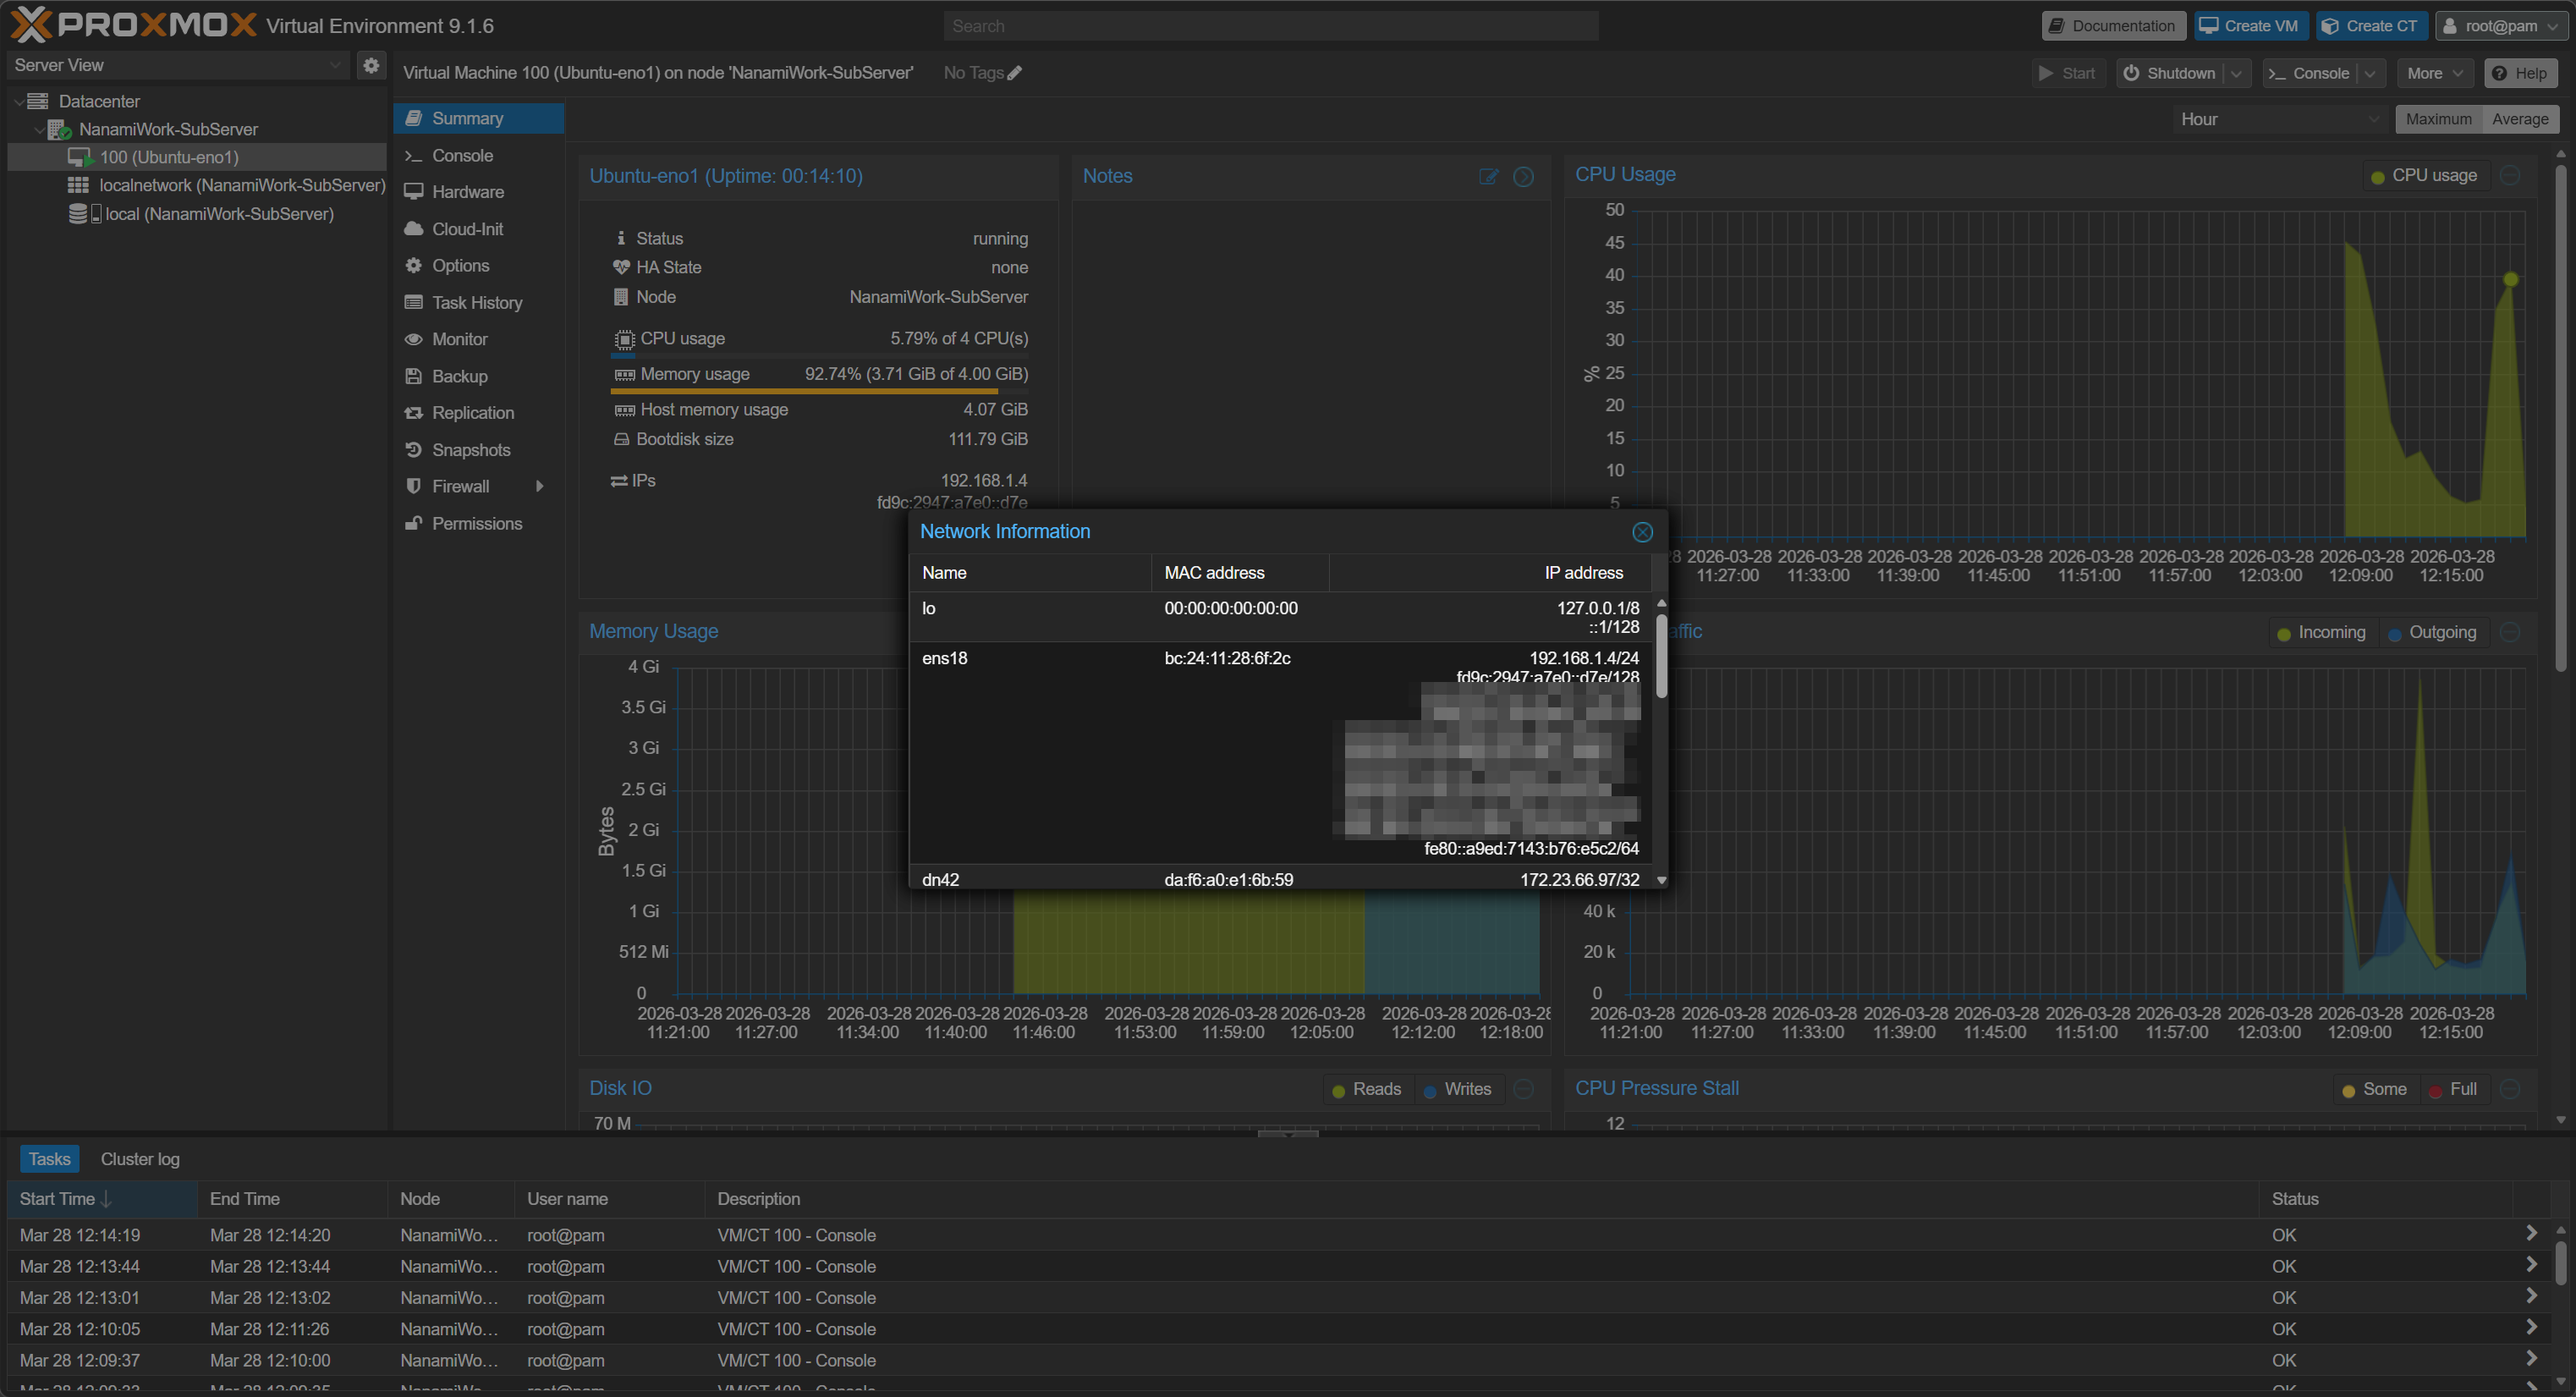2576x1397 pixels.
Task: Collapse the Datacenter tree expander
Action: click(19, 101)
